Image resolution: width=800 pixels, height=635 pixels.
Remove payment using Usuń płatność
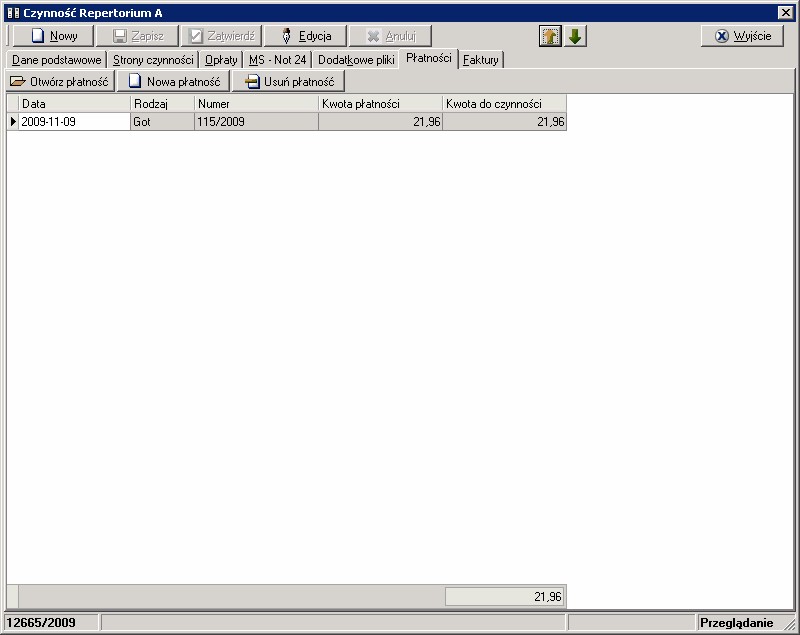pyautogui.click(x=288, y=82)
